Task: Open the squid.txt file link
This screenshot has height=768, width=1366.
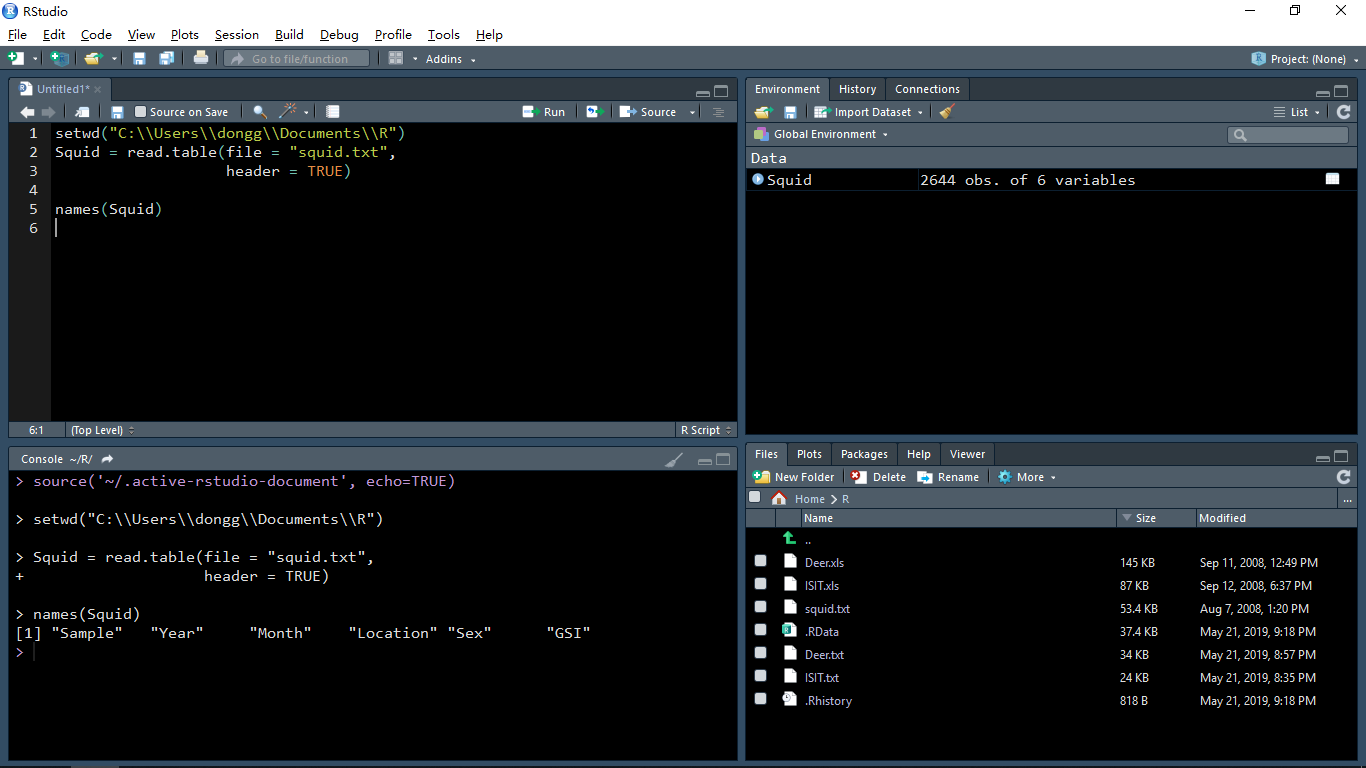Action: pyautogui.click(x=827, y=608)
